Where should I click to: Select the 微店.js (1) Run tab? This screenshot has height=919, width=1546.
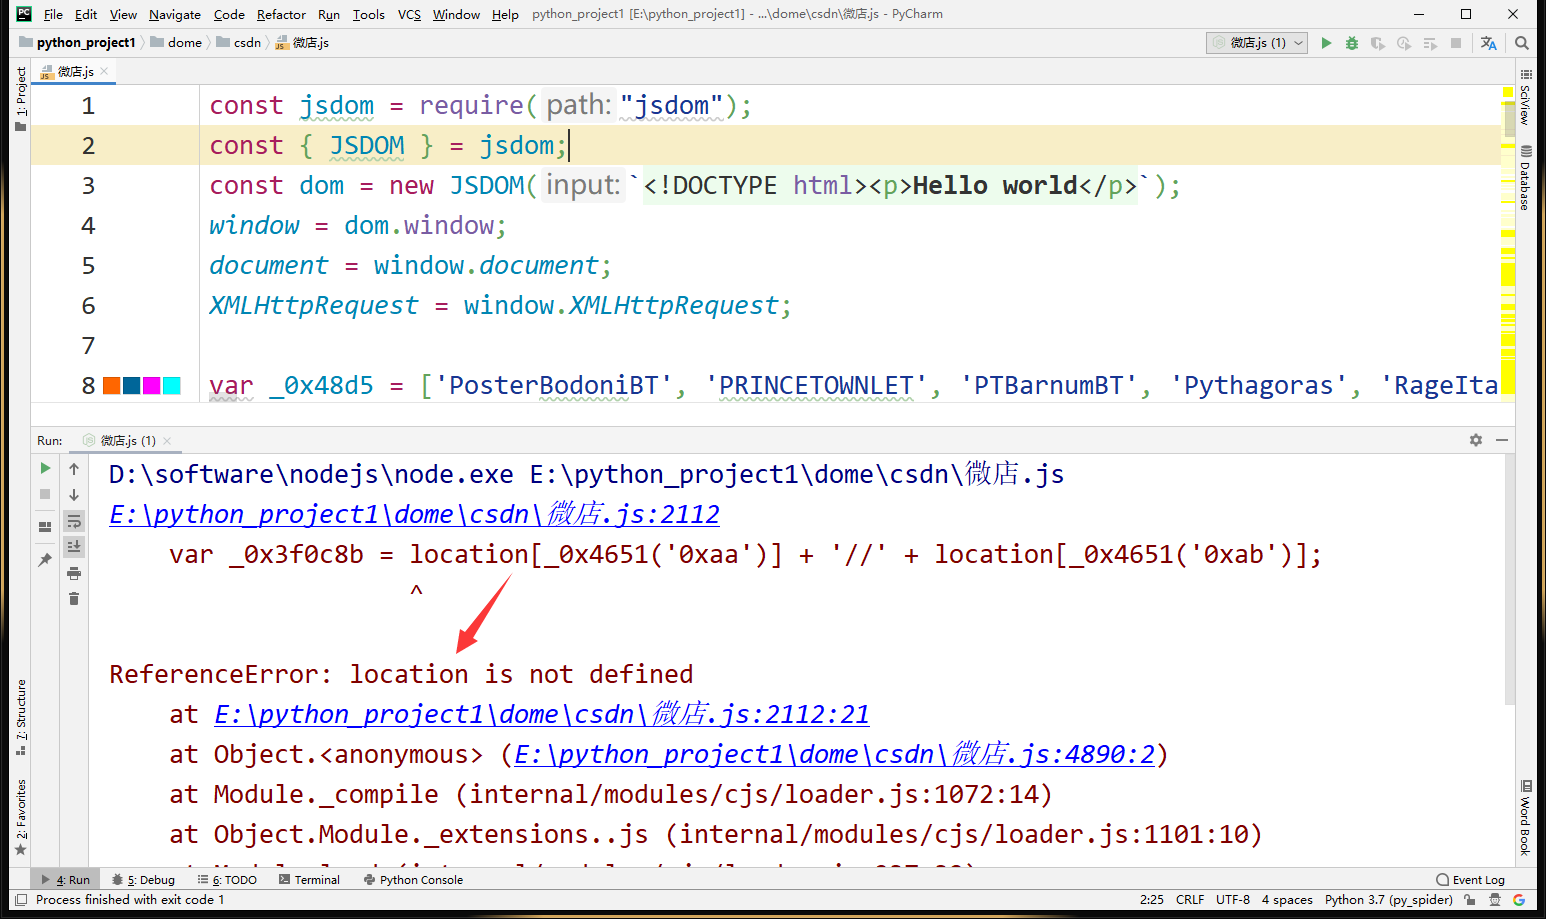(x=128, y=440)
